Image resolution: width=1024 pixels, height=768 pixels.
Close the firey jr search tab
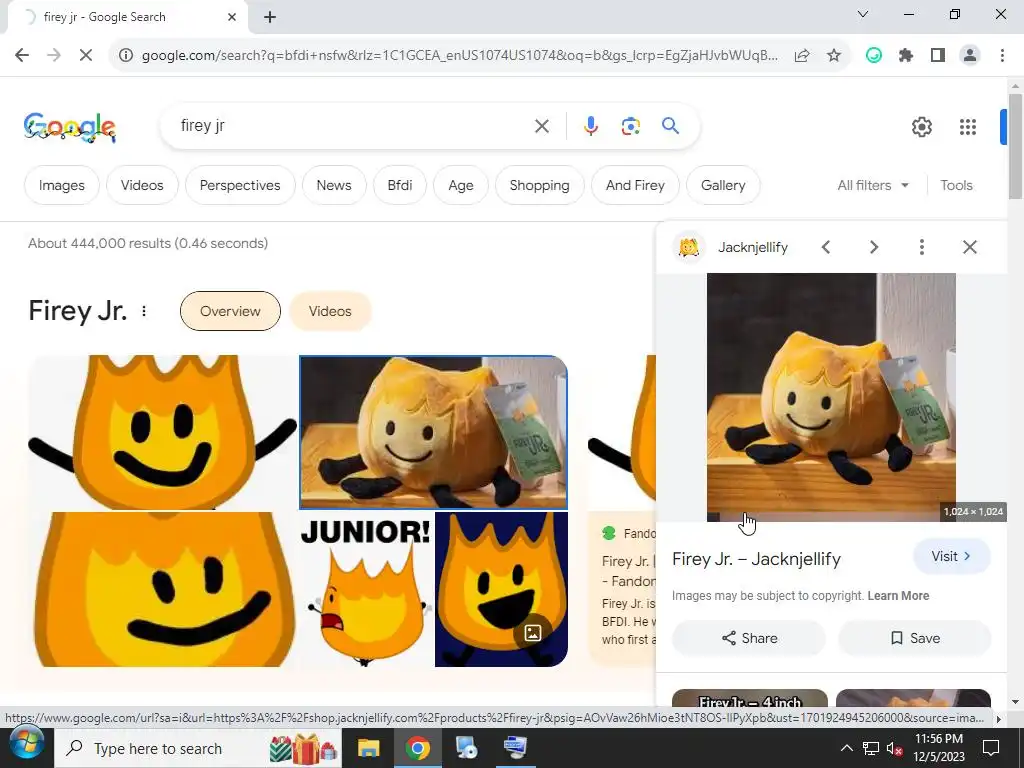[232, 17]
